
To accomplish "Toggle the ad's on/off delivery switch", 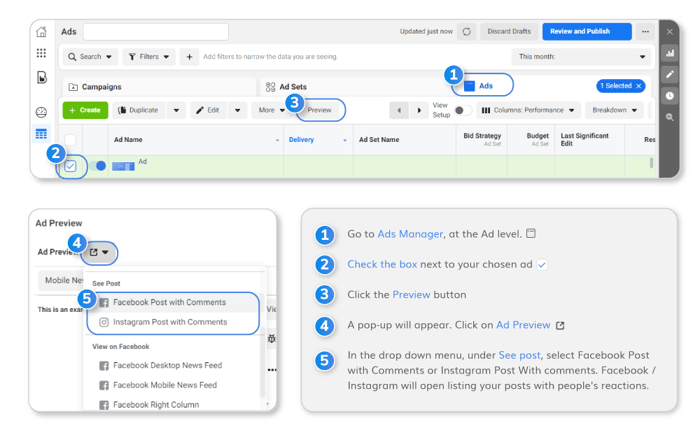I will (97, 166).
